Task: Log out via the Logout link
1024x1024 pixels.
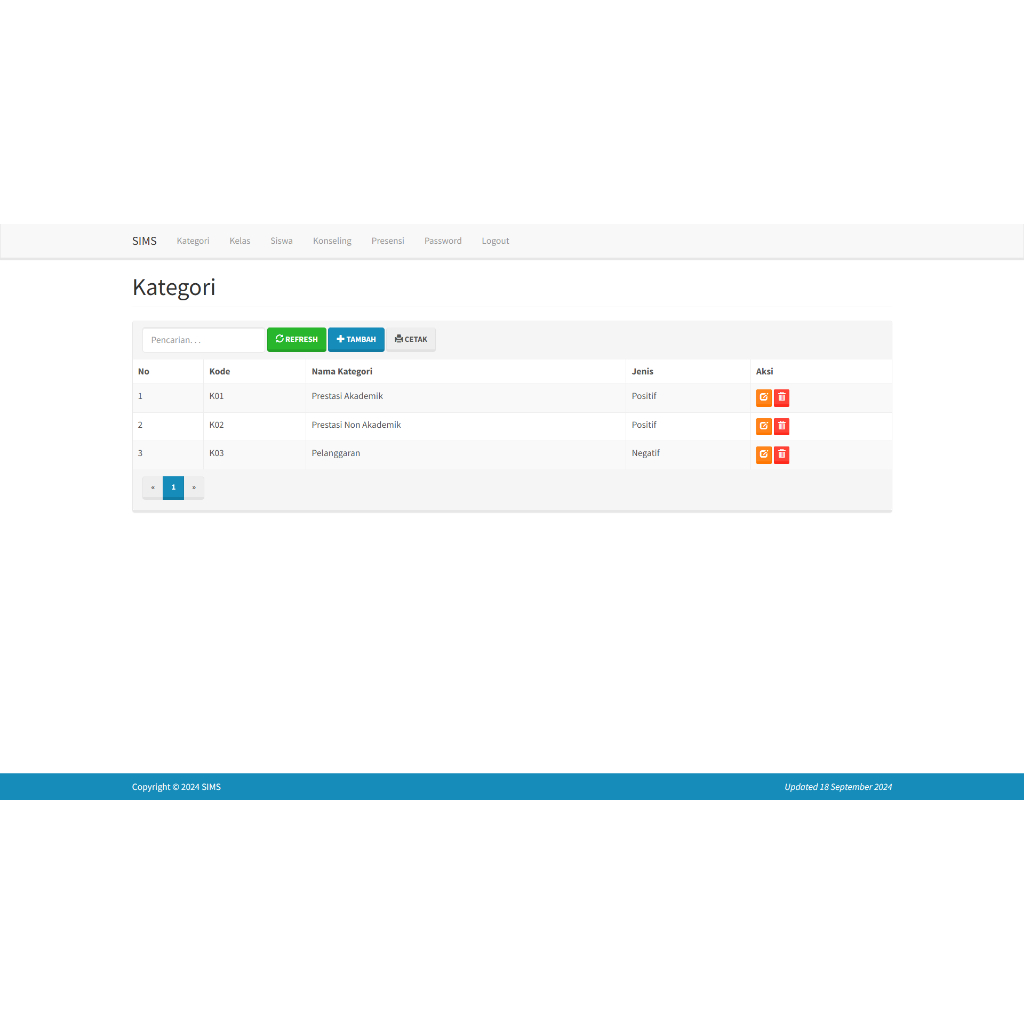Action: click(495, 240)
